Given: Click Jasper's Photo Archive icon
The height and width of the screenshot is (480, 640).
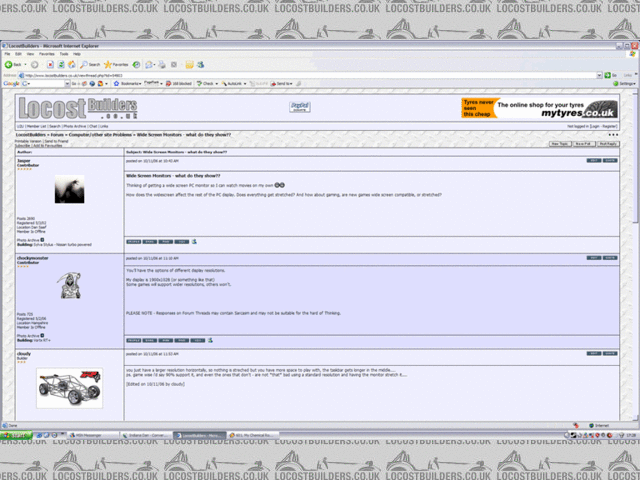Looking at the screenshot, I should 42,240.
